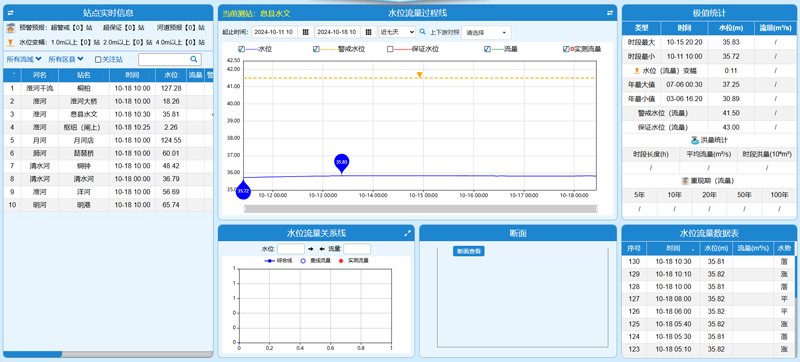Viewport: 800px width, 362px height.
Task: Toggle 综合线 legend in relation chart
Action: click(278, 261)
